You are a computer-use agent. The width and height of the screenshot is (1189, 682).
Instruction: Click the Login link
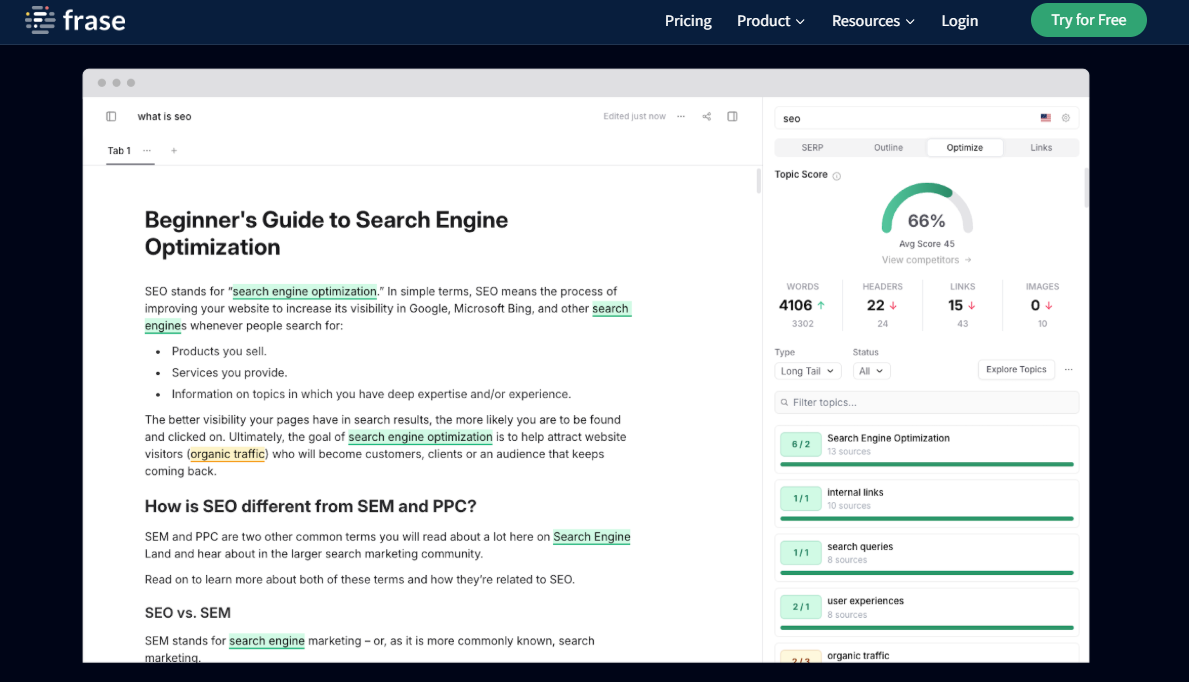pyautogui.click(x=959, y=21)
